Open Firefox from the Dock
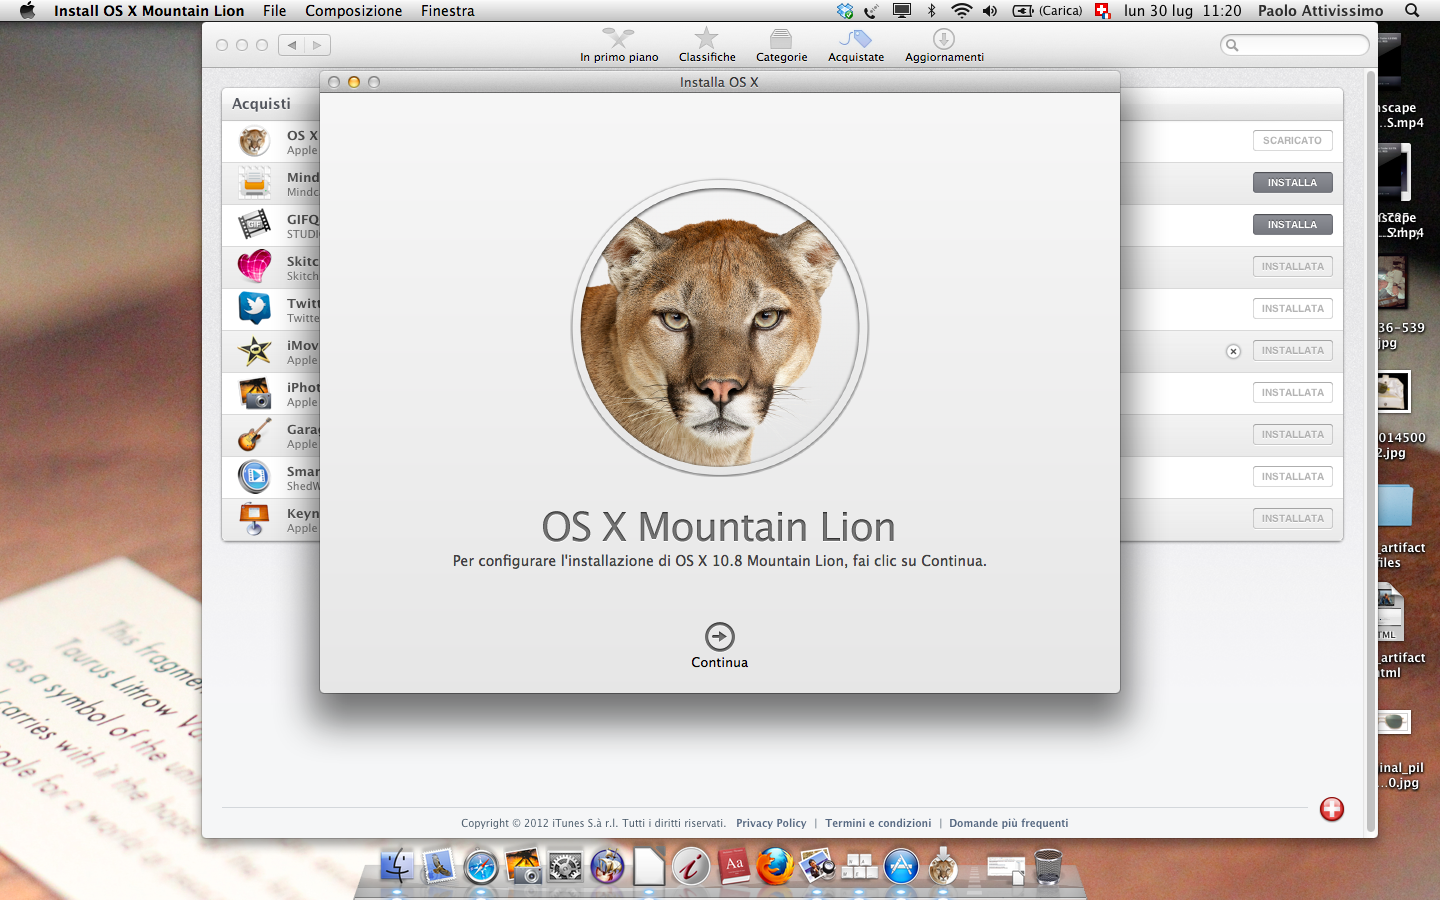 click(x=775, y=866)
